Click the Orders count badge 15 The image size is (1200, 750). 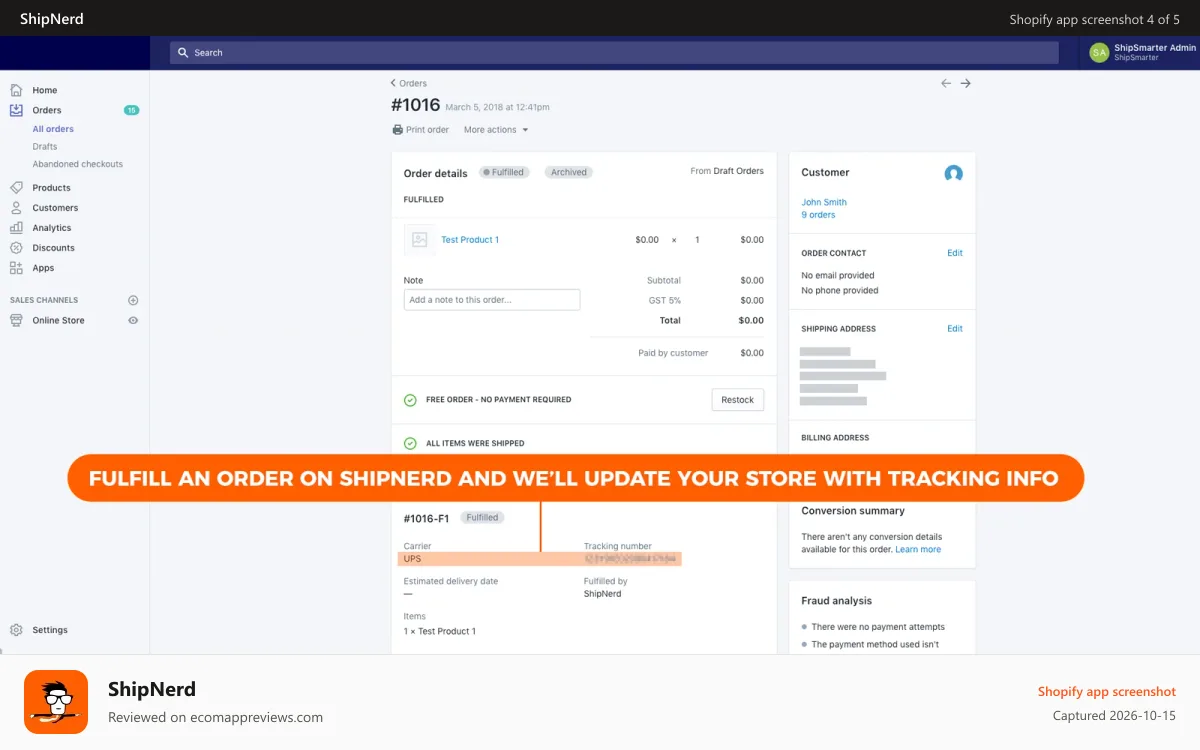click(132, 110)
